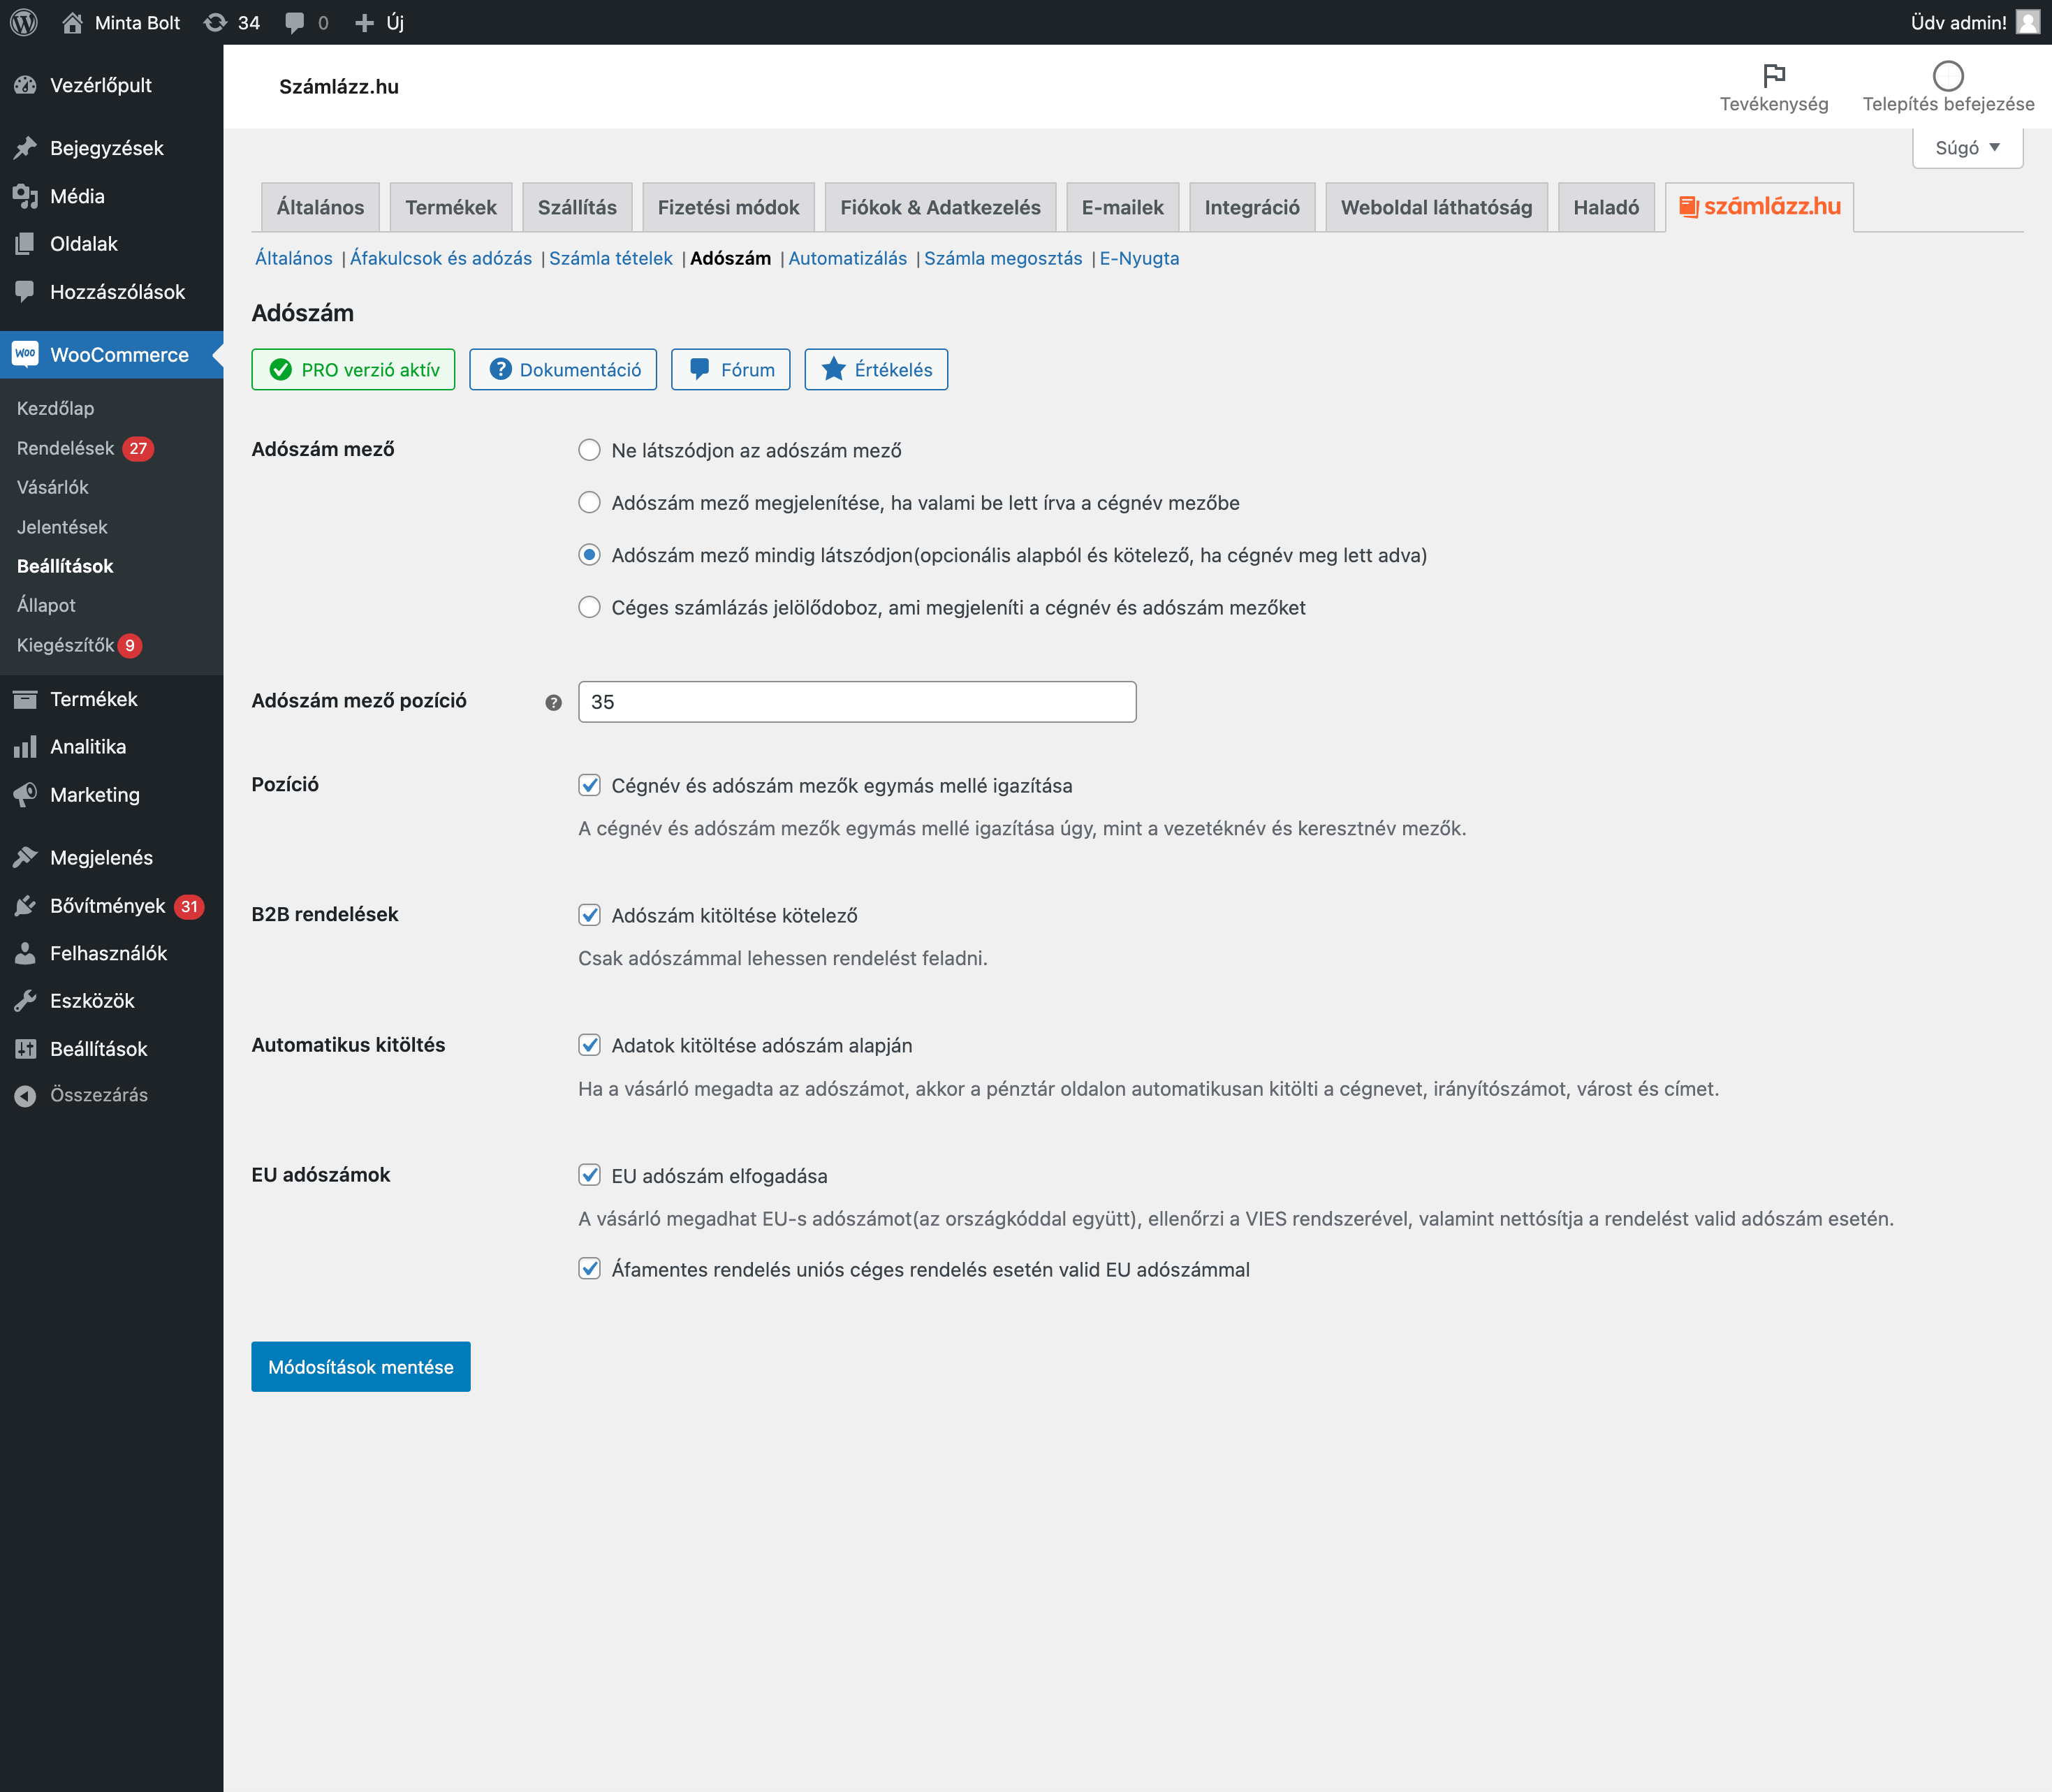Click the WordPress logo icon
2052x1792 pixels.
(24, 22)
